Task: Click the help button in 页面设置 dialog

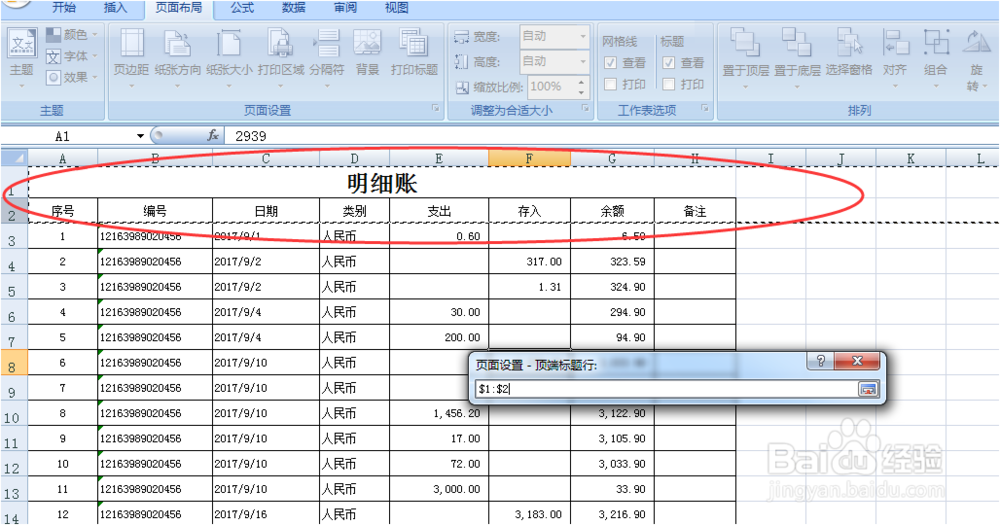Action: (x=821, y=361)
